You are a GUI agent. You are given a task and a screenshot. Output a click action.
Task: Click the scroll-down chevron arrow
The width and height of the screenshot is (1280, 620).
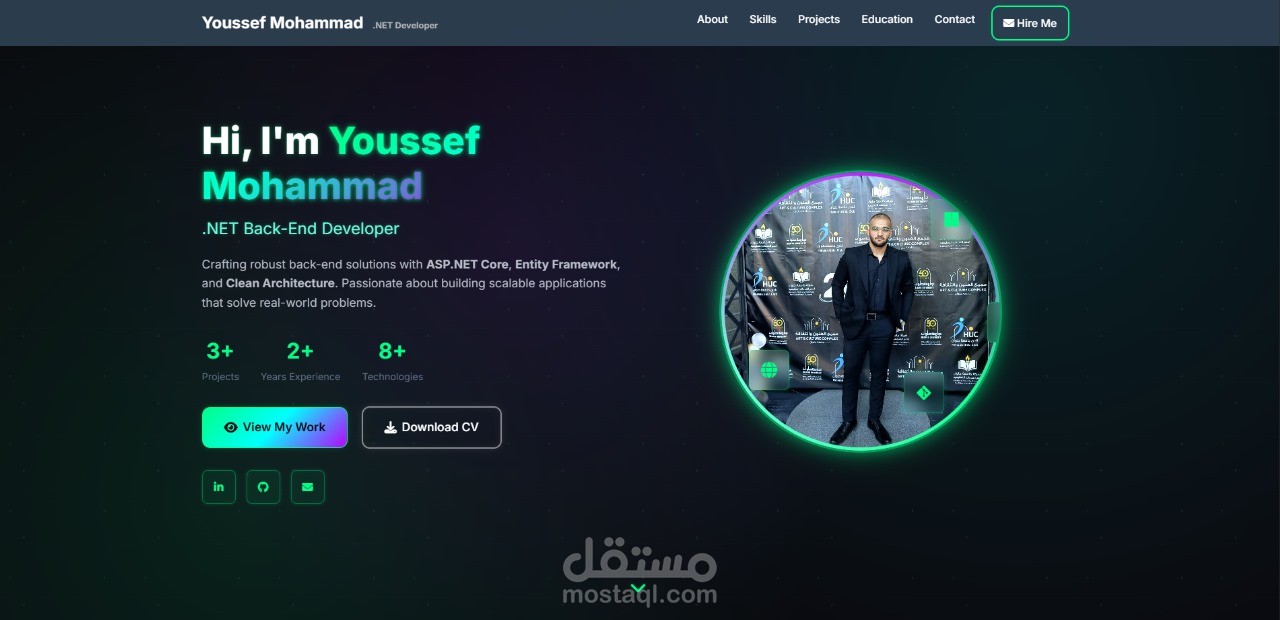coord(639,588)
